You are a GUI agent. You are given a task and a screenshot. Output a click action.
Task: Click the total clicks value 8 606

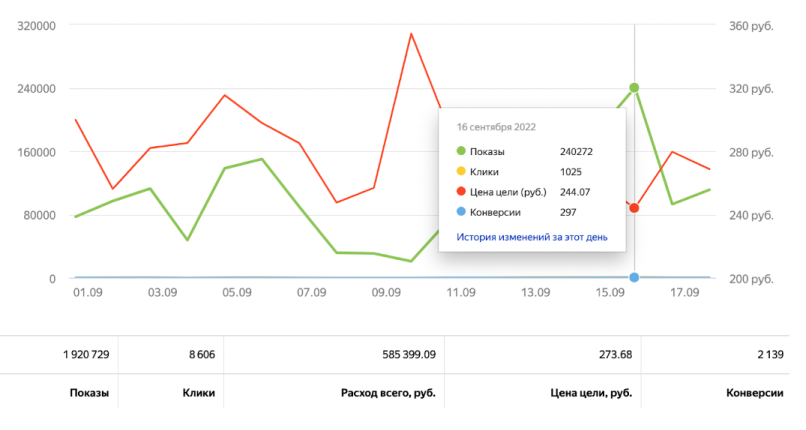coord(202,354)
